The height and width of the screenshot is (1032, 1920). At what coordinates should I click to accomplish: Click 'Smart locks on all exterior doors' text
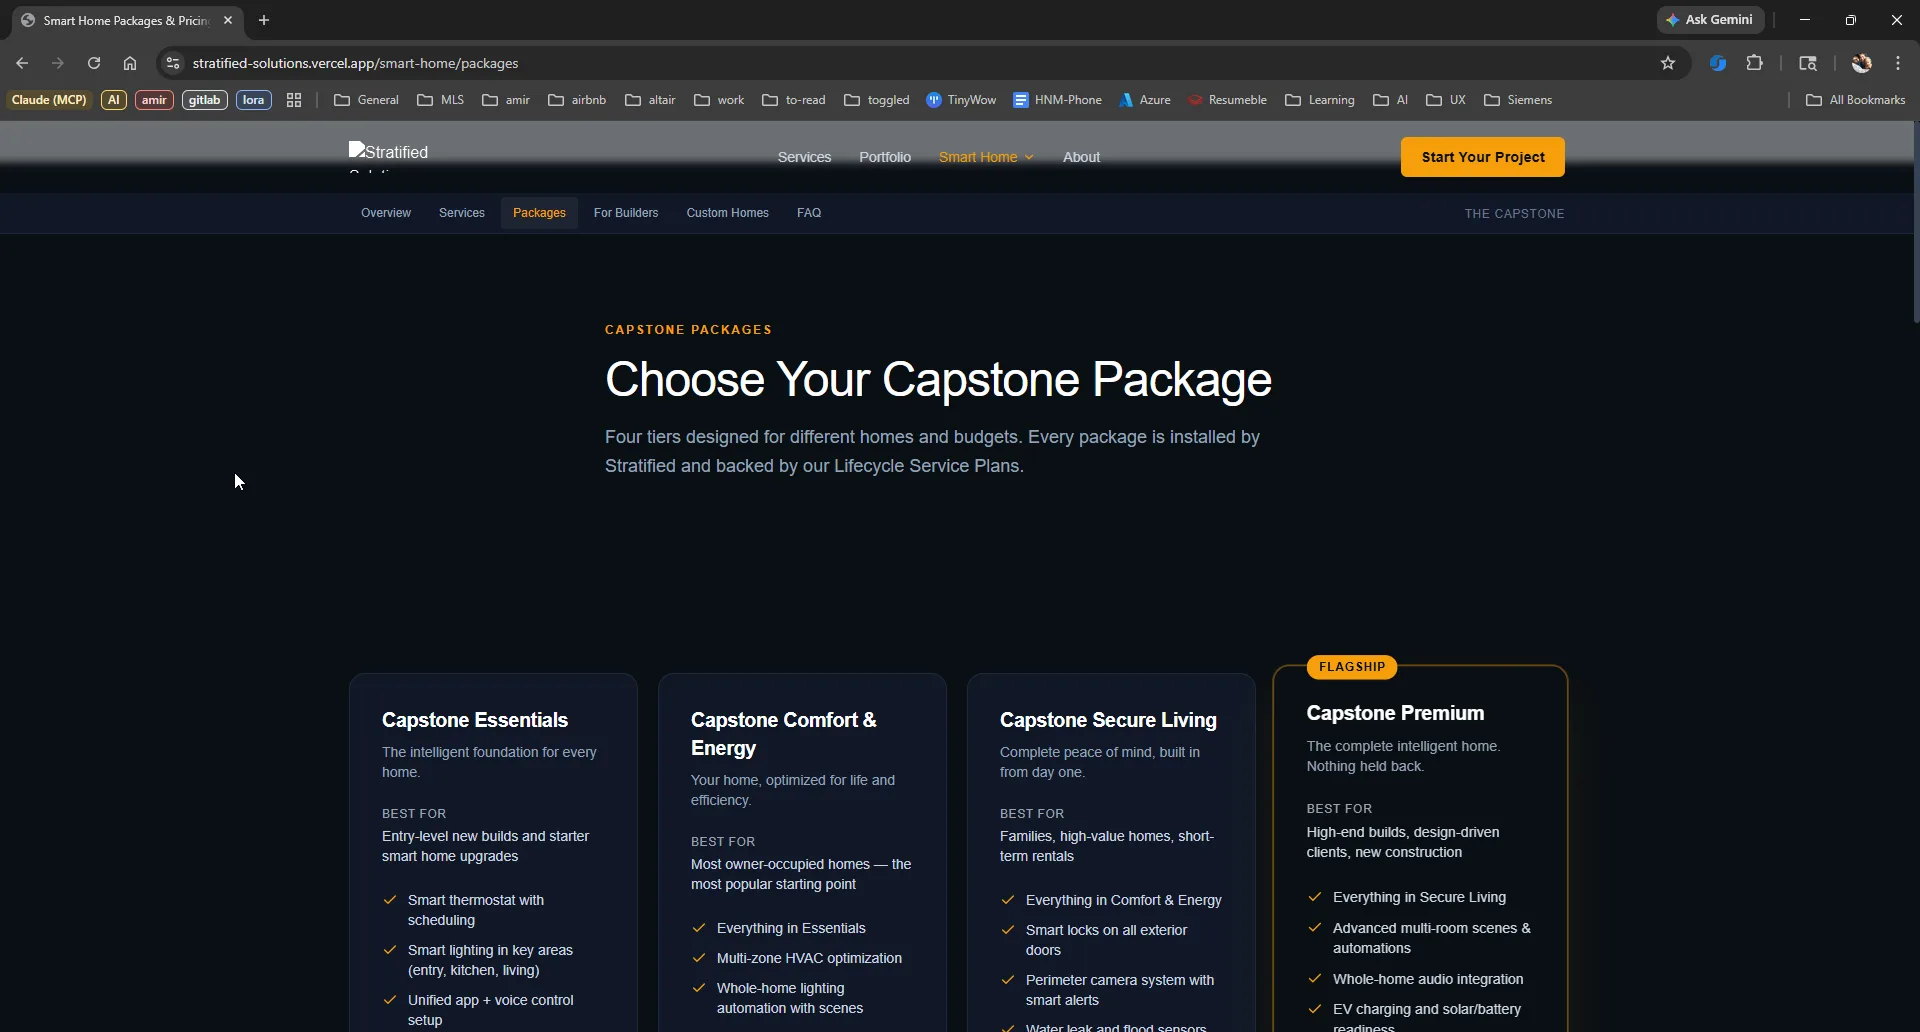click(1106, 940)
